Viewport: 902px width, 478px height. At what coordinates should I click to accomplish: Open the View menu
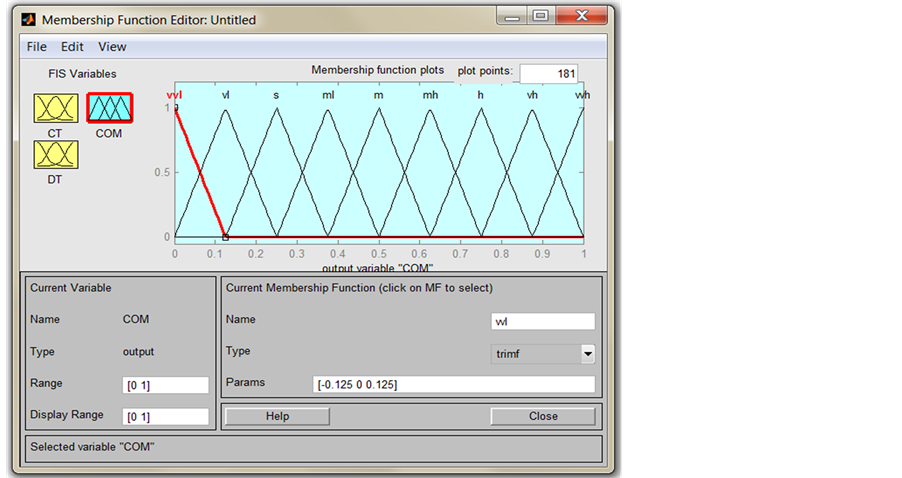click(x=112, y=47)
